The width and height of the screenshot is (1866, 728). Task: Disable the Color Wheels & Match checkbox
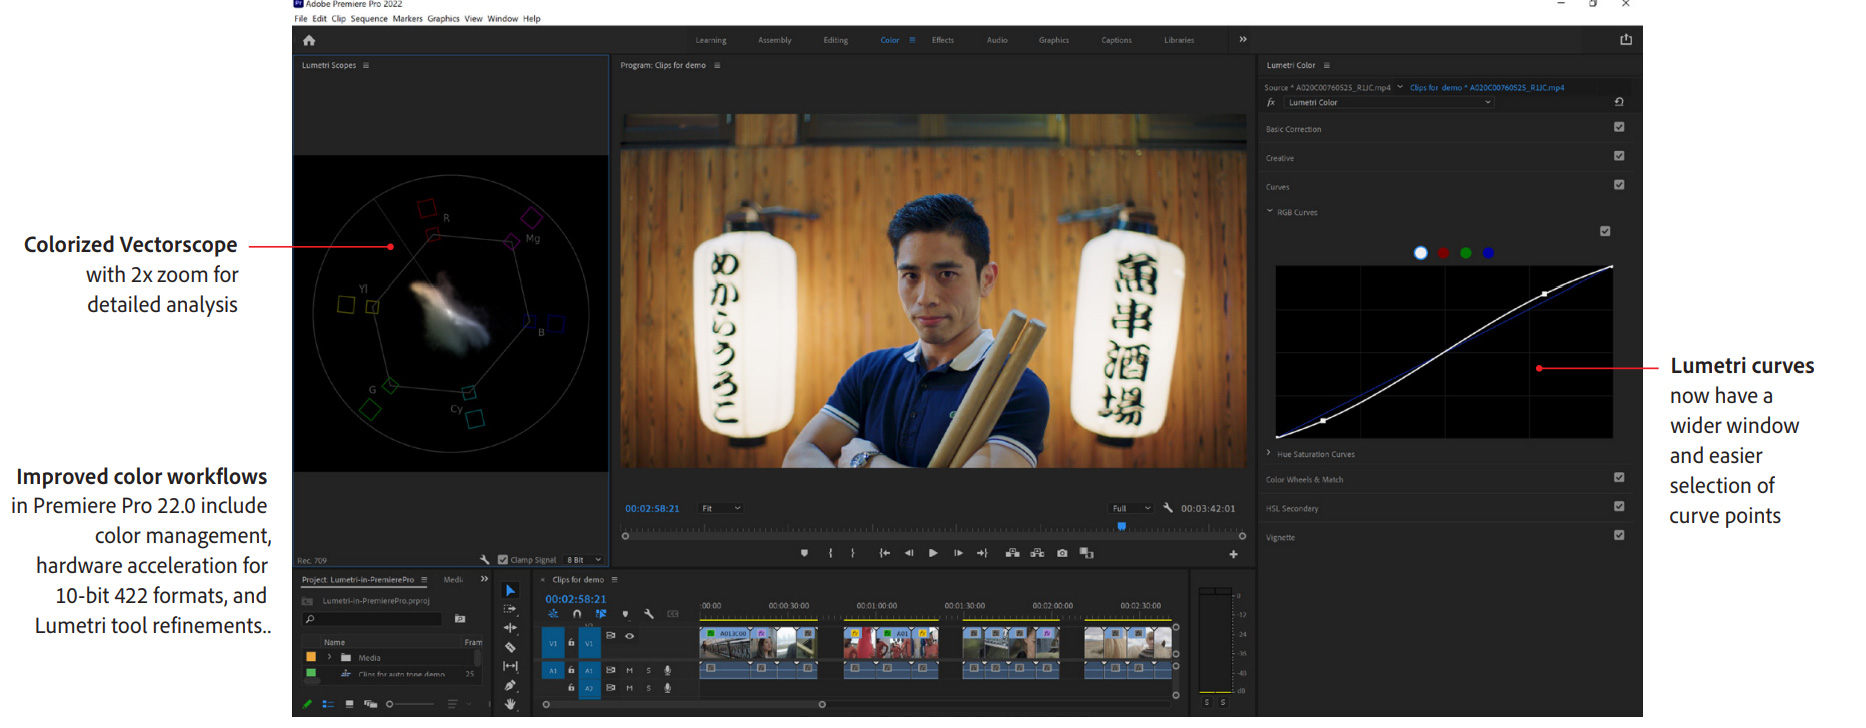1619,478
